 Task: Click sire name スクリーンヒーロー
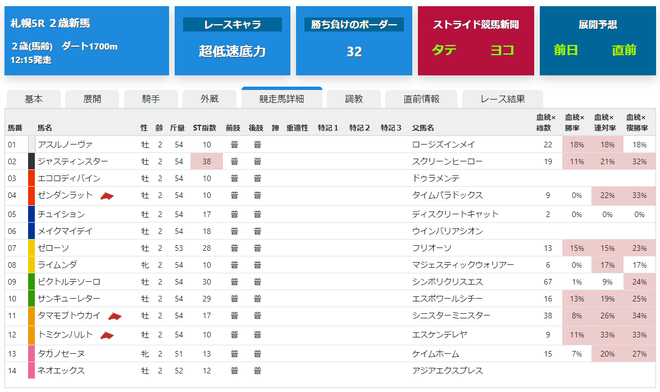tap(447, 162)
